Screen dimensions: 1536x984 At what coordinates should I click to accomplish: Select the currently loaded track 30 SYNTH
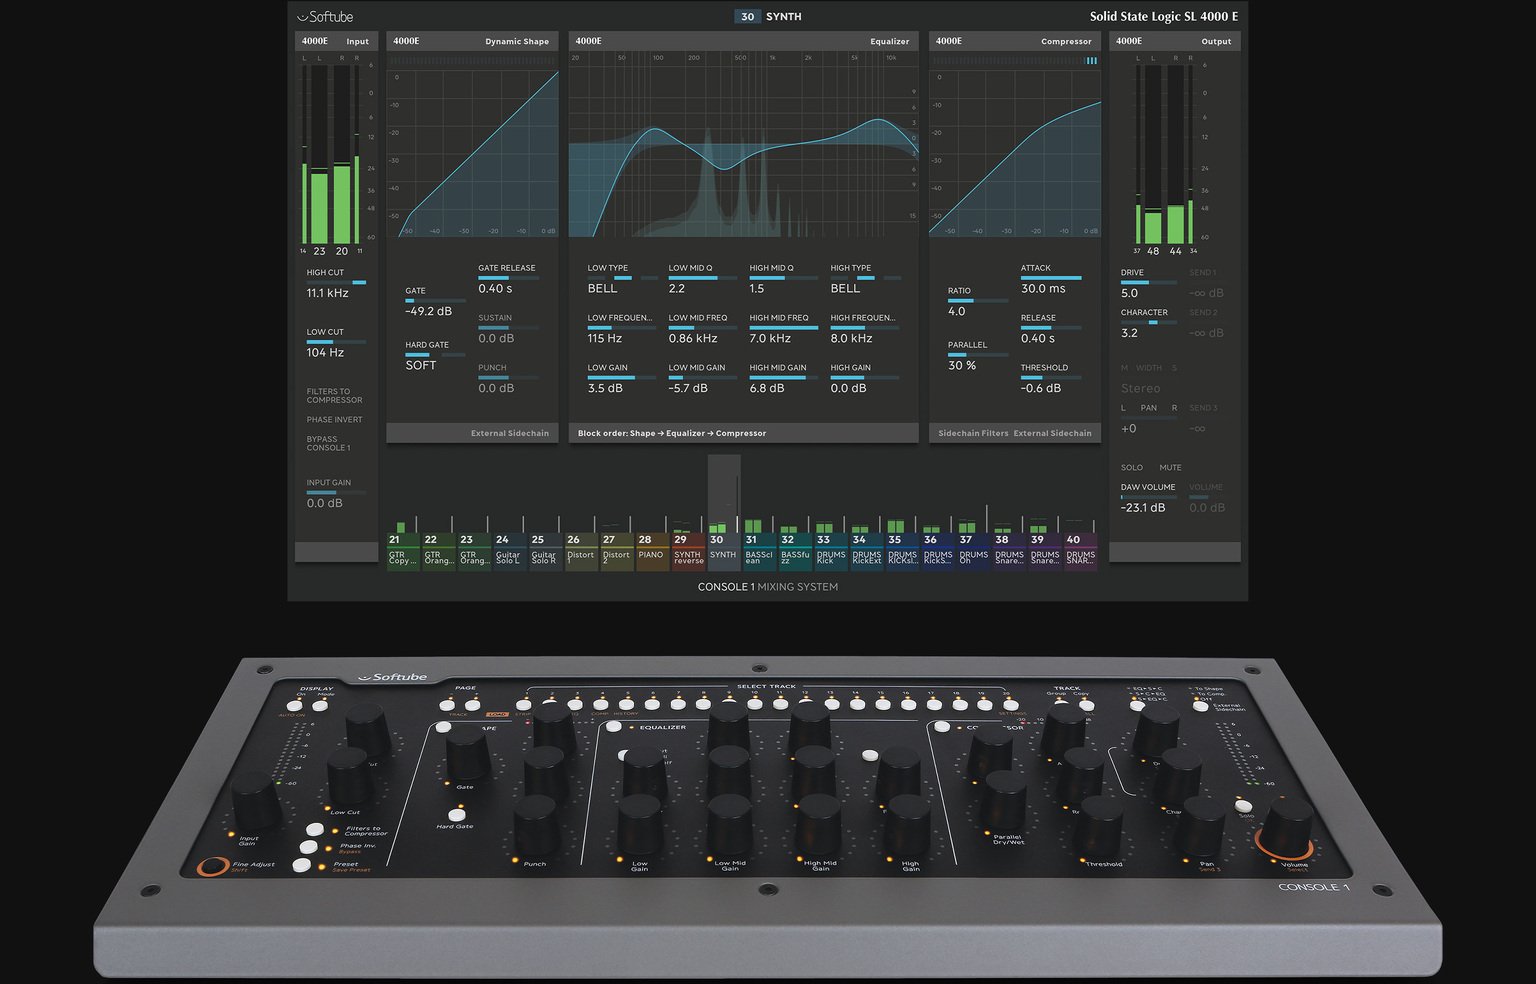coord(724,550)
